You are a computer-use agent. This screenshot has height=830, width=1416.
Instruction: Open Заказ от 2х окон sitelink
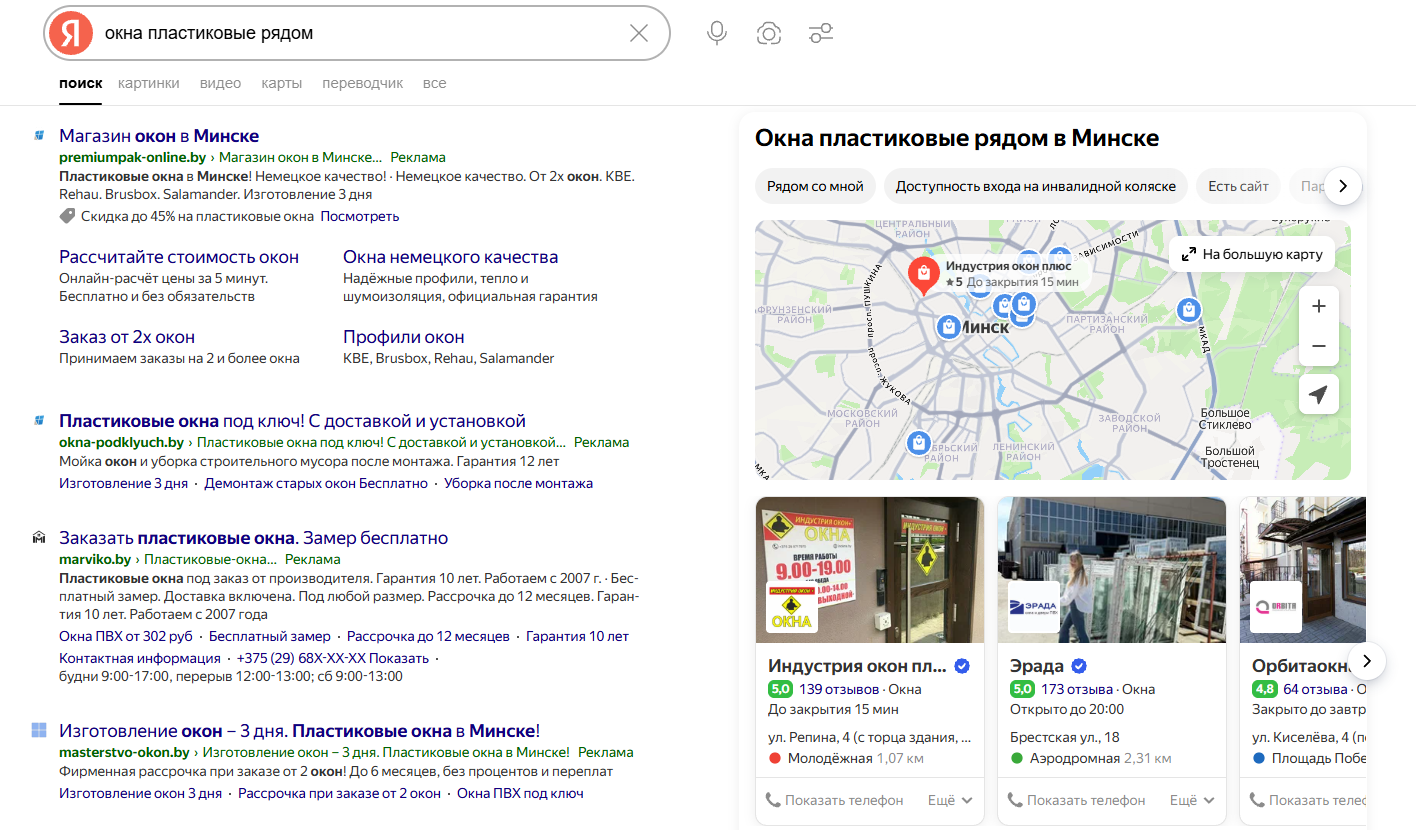tap(127, 337)
